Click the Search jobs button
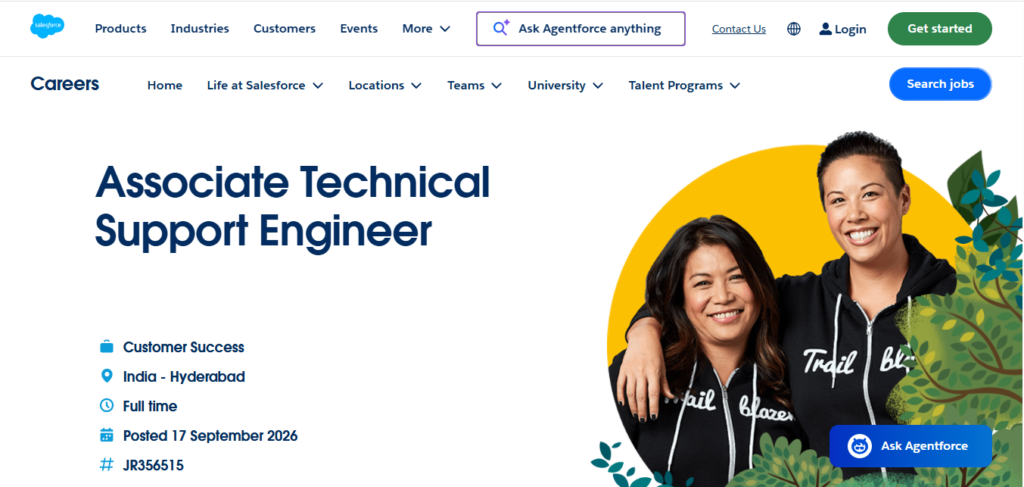Screen dimensions: 1024x487 coord(940,84)
